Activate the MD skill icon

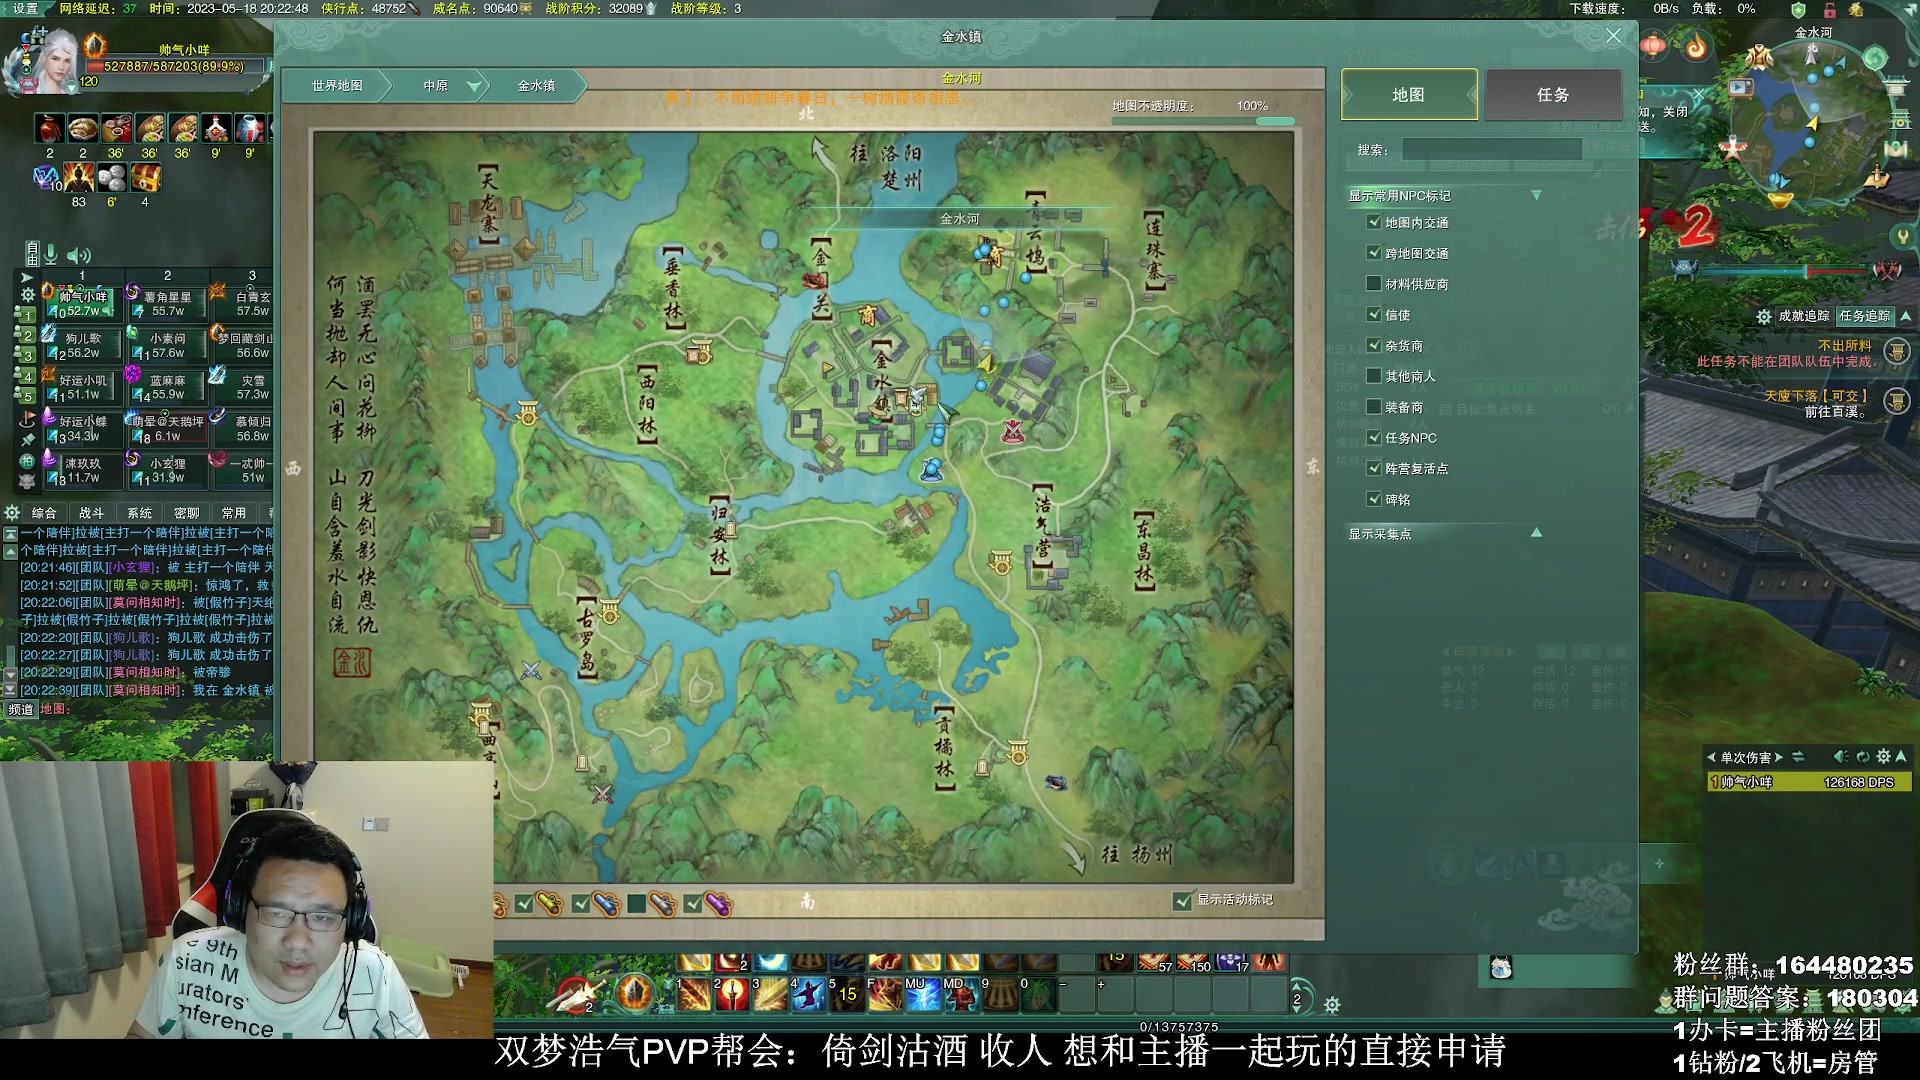(x=961, y=994)
